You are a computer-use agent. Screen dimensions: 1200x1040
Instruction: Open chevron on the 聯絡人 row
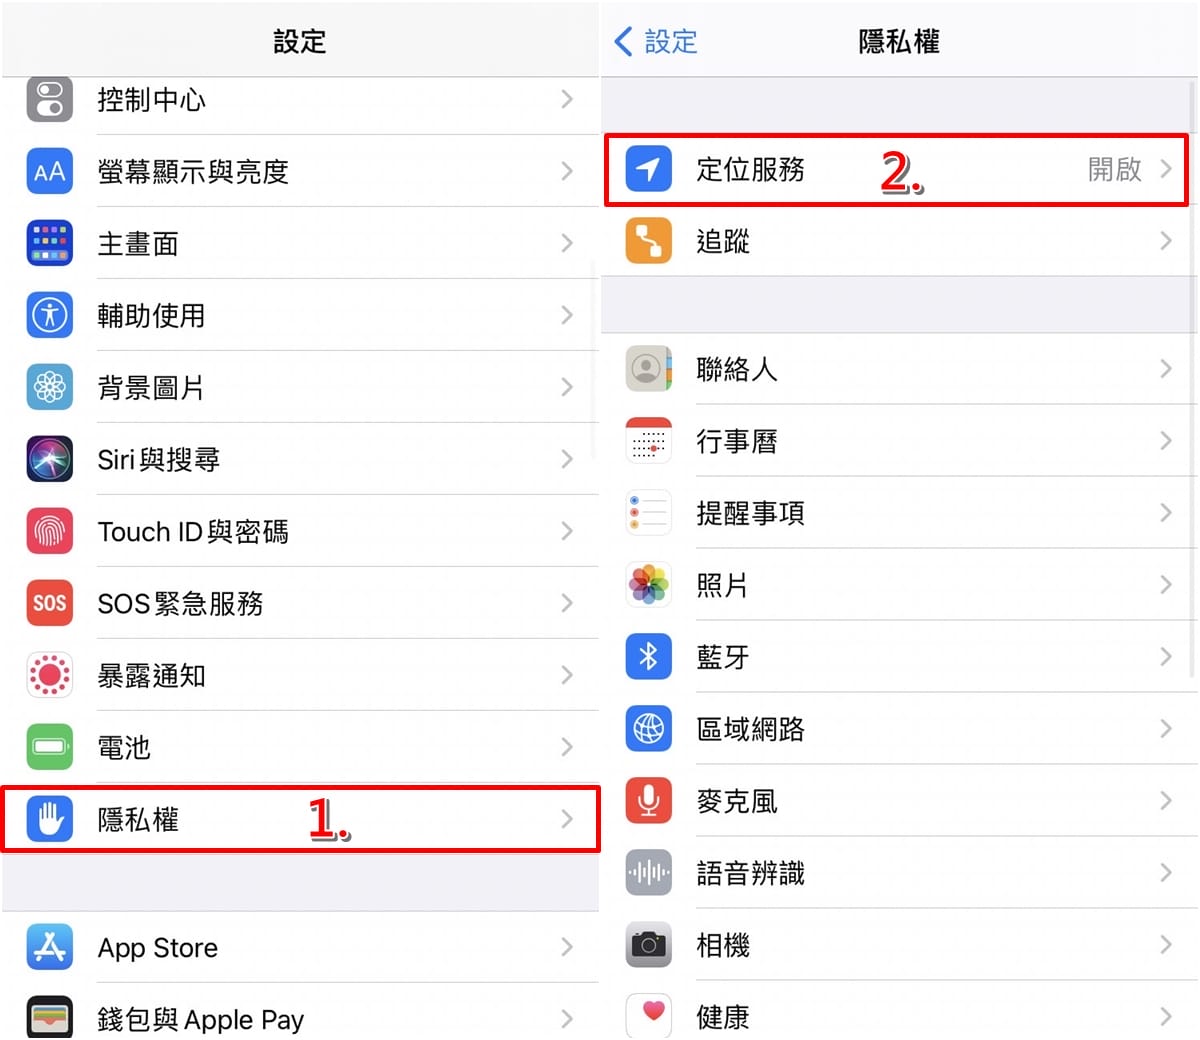1166,369
